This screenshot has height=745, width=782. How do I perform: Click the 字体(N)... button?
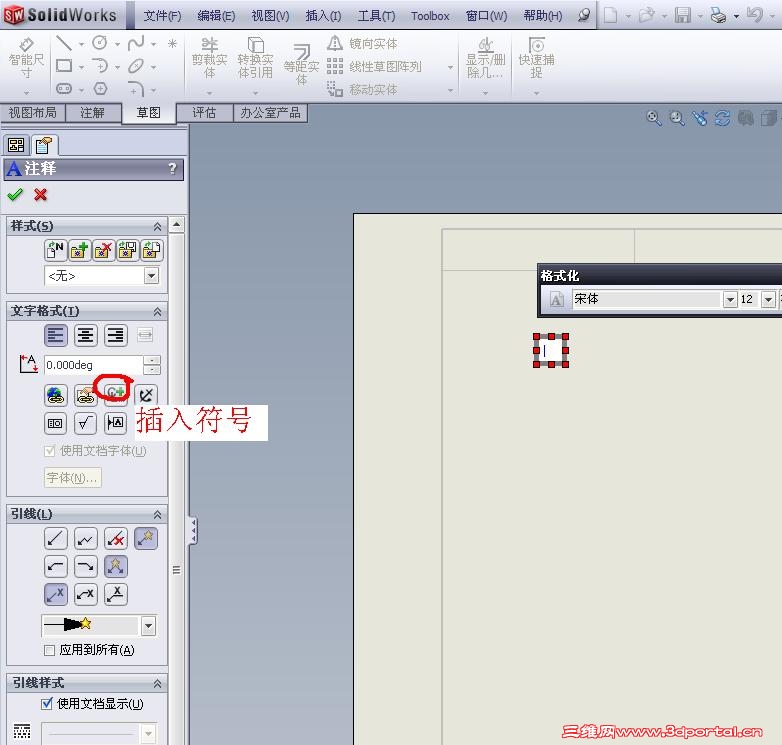[73, 478]
